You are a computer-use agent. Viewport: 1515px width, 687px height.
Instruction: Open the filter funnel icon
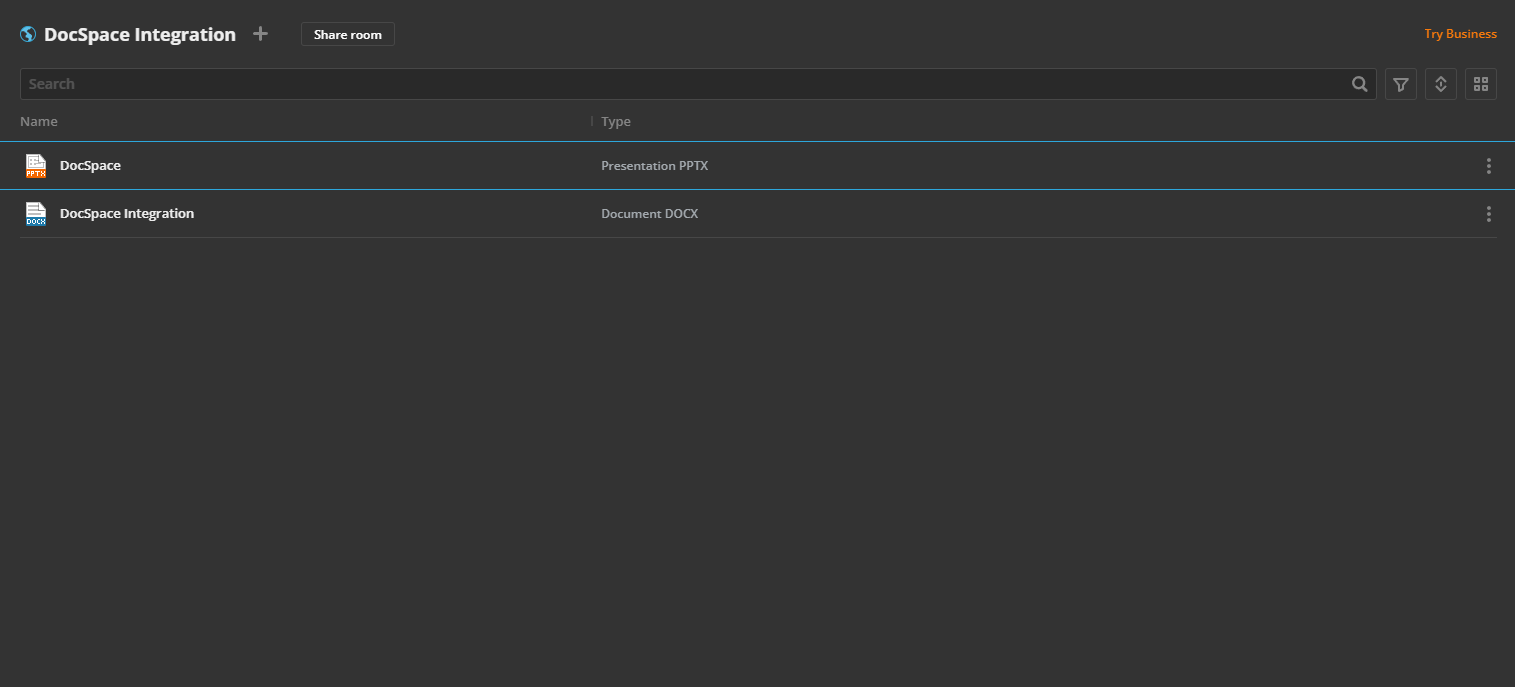tap(1401, 84)
